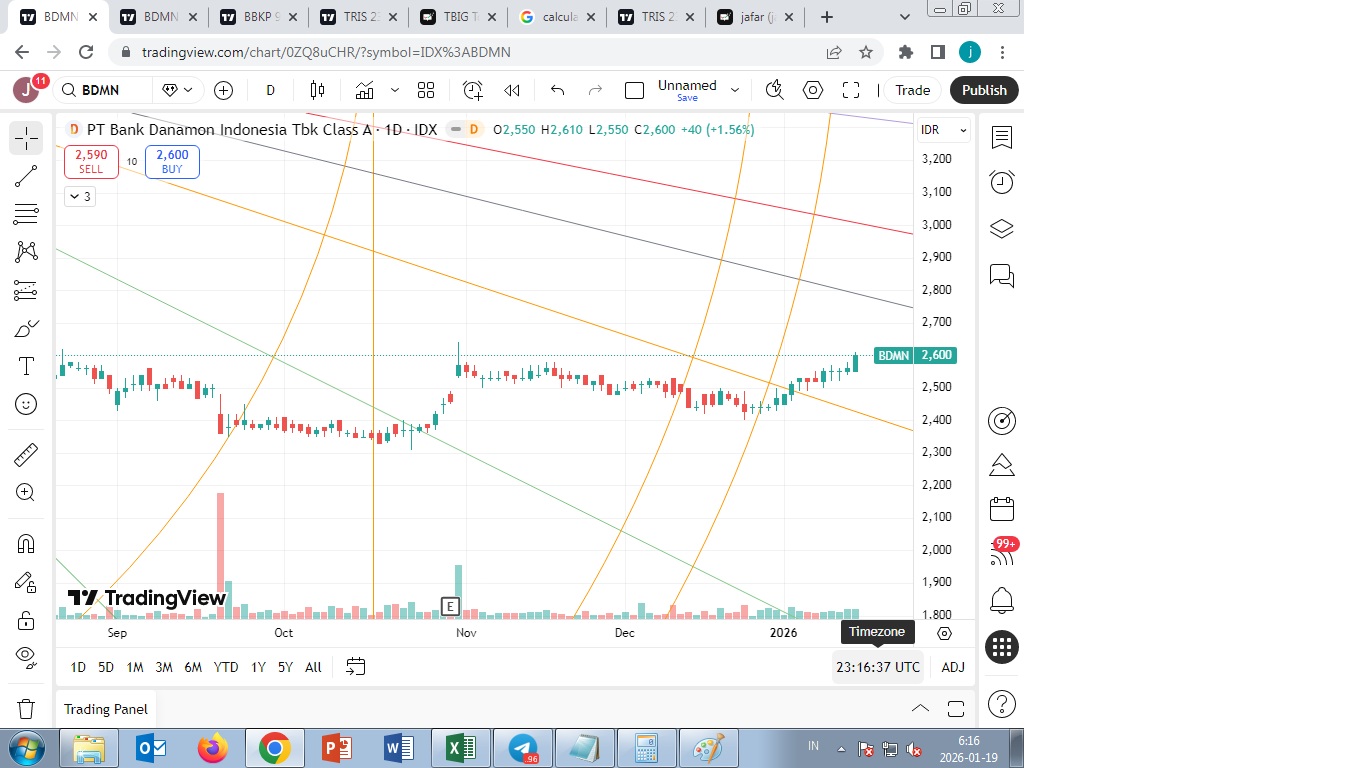Open the Fibonacci retracement tools
1360x768 pixels.
[x=26, y=214]
